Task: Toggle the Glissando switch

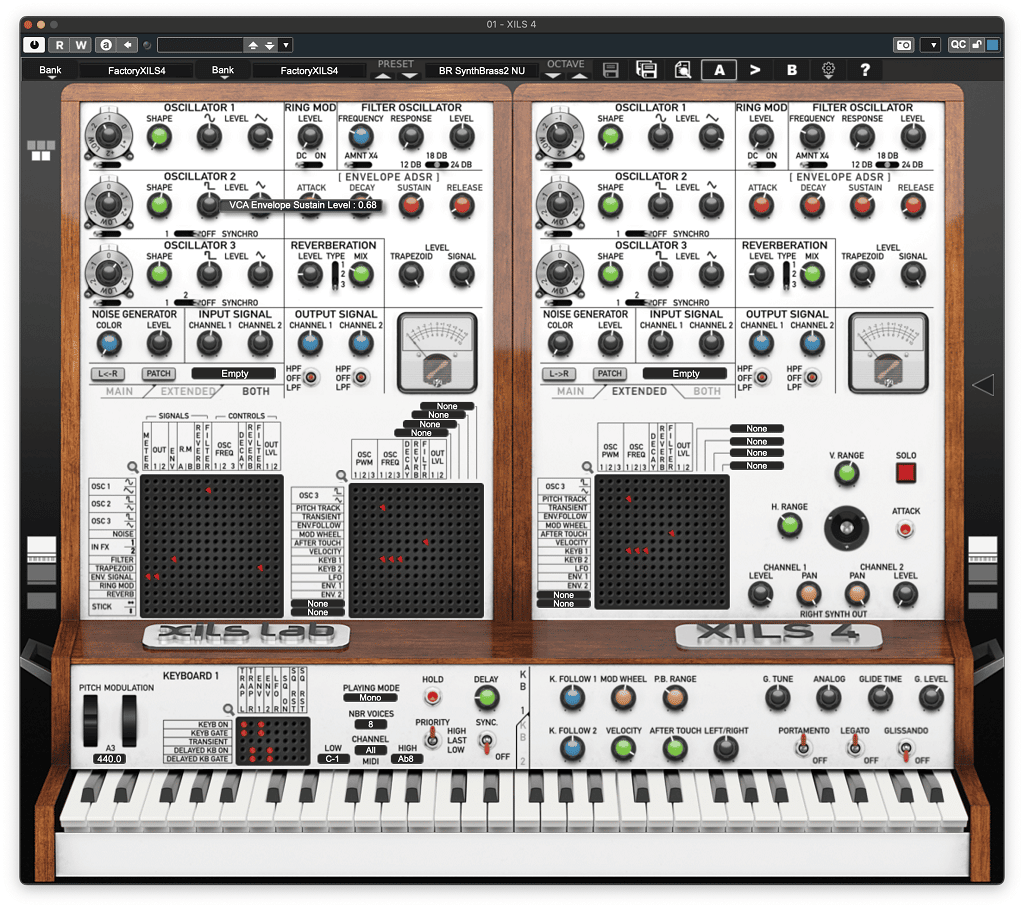Action: 906,748
